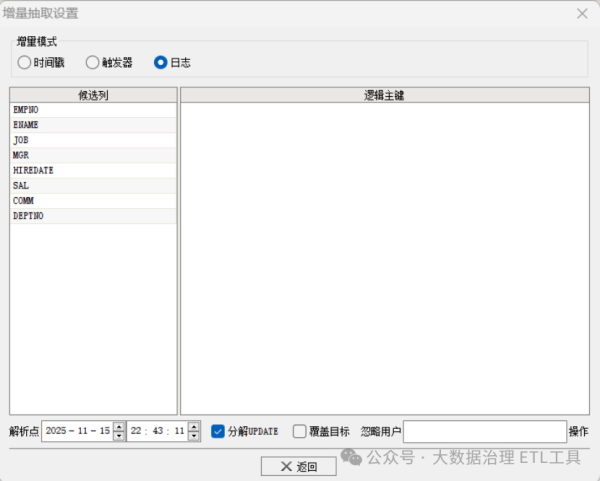
Task: Click the 返回 button
Action: 299,466
